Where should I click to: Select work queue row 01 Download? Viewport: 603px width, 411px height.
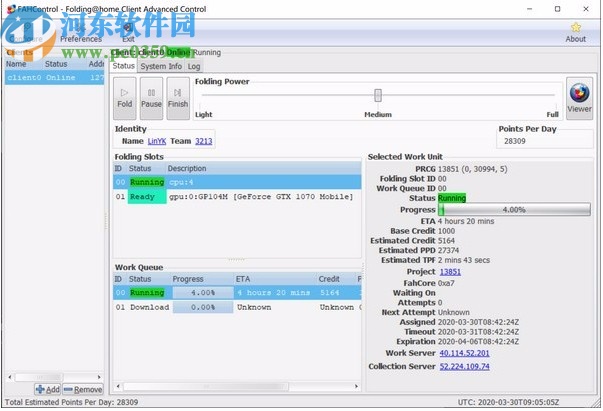237,307
